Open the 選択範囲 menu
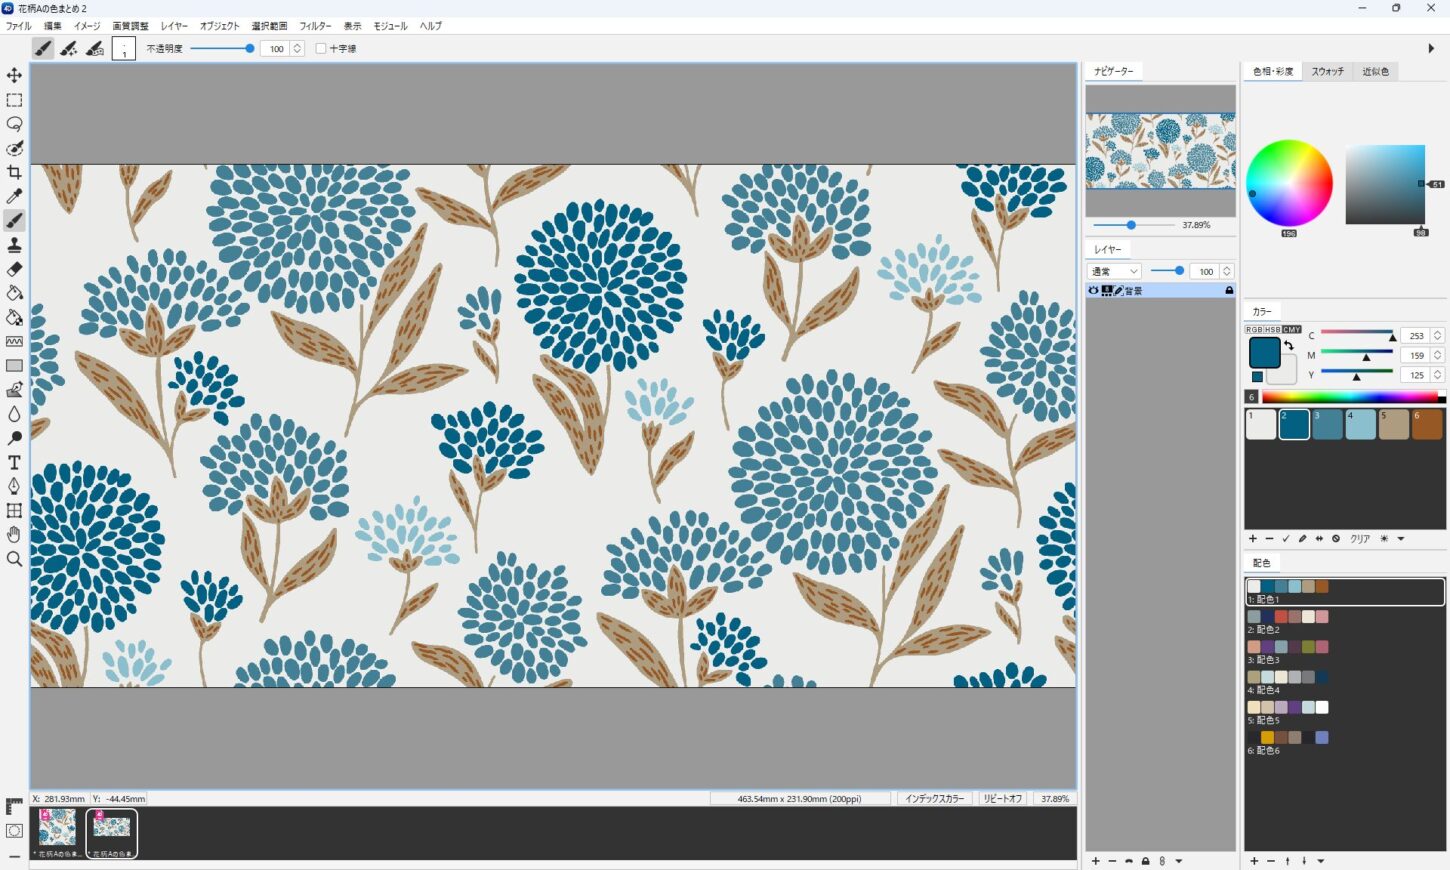 click(x=269, y=26)
